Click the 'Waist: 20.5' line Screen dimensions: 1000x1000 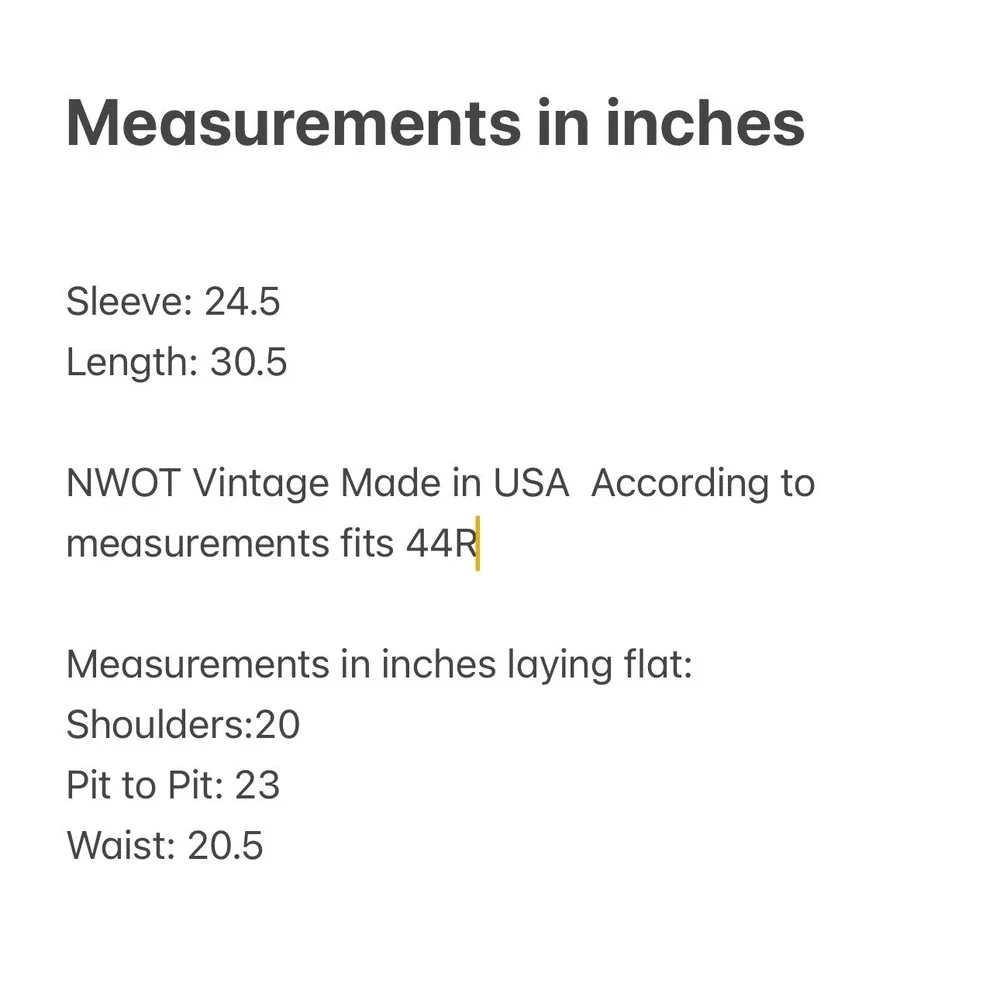[165, 846]
